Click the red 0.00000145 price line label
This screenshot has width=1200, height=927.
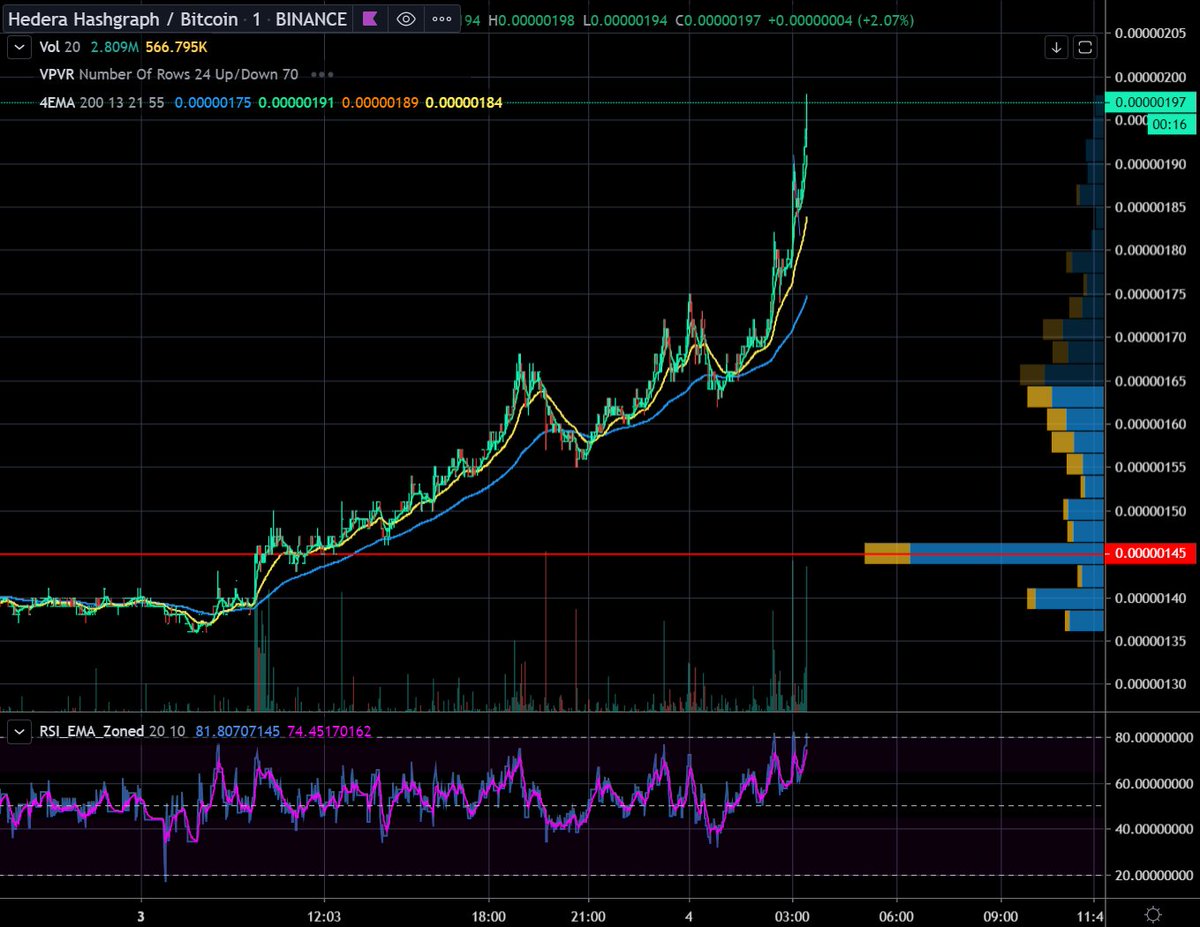1148,554
